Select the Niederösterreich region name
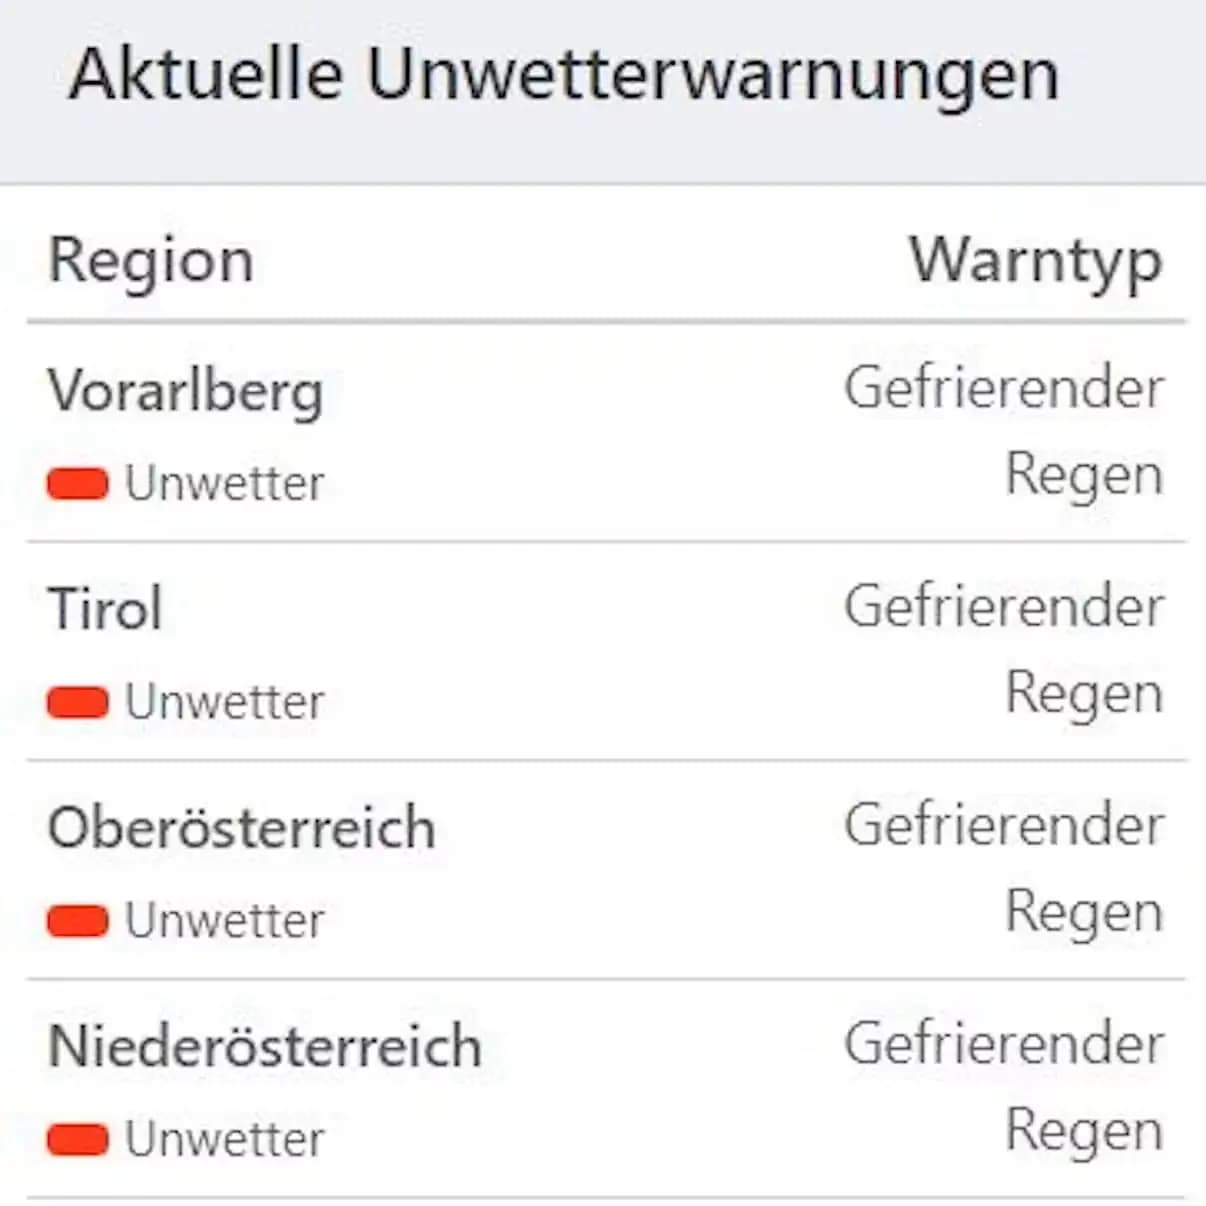Viewport: 1206px width, 1206px height. (265, 1046)
